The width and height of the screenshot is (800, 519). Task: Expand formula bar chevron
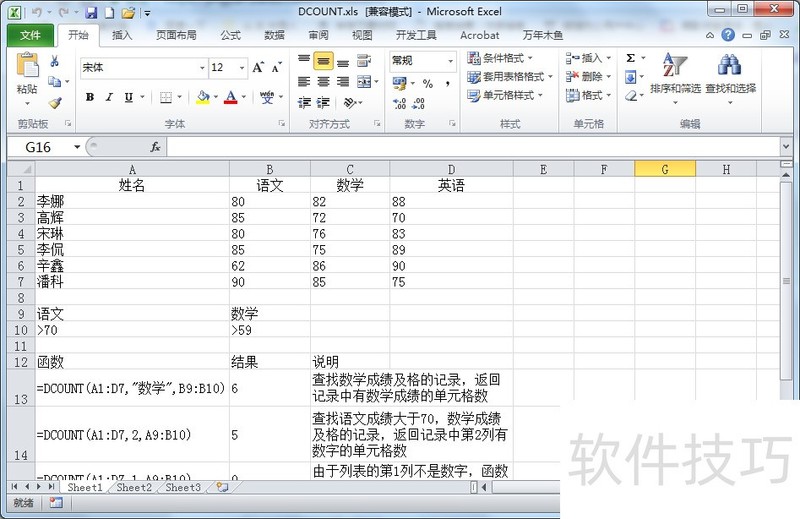(x=786, y=147)
